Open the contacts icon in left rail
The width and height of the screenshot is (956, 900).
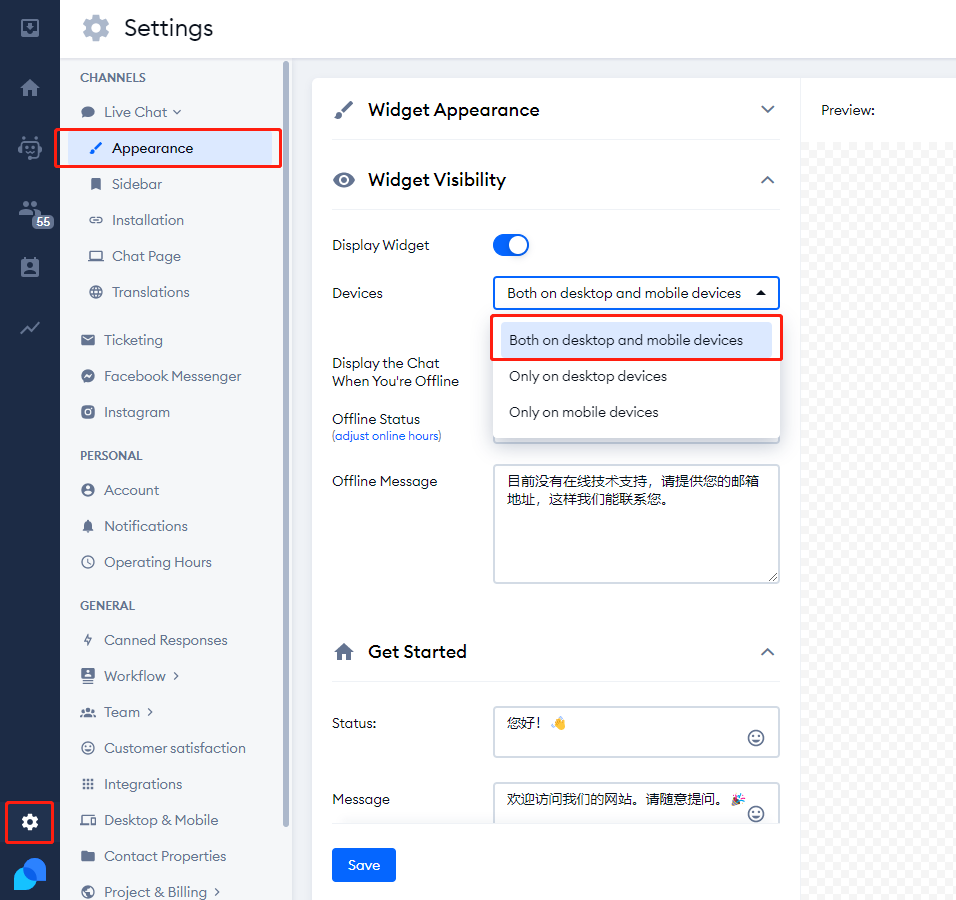tap(30, 268)
